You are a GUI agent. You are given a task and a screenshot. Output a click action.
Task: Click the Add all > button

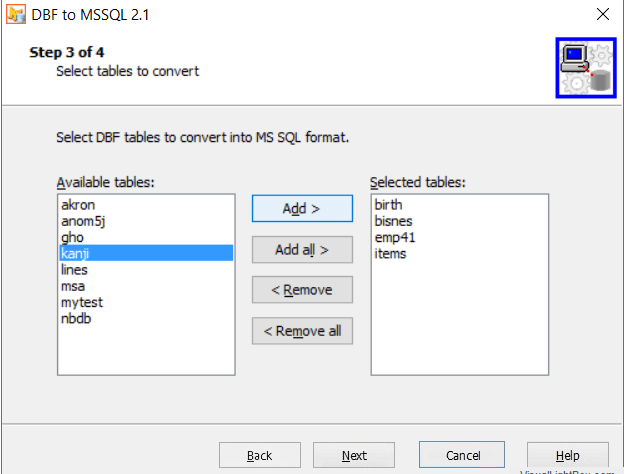(x=302, y=250)
